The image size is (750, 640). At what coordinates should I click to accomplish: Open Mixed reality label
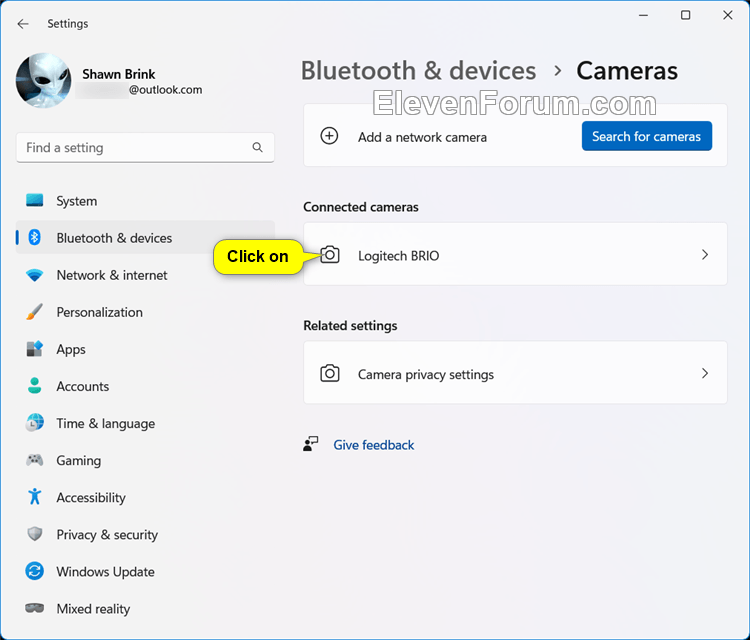tap(93, 609)
